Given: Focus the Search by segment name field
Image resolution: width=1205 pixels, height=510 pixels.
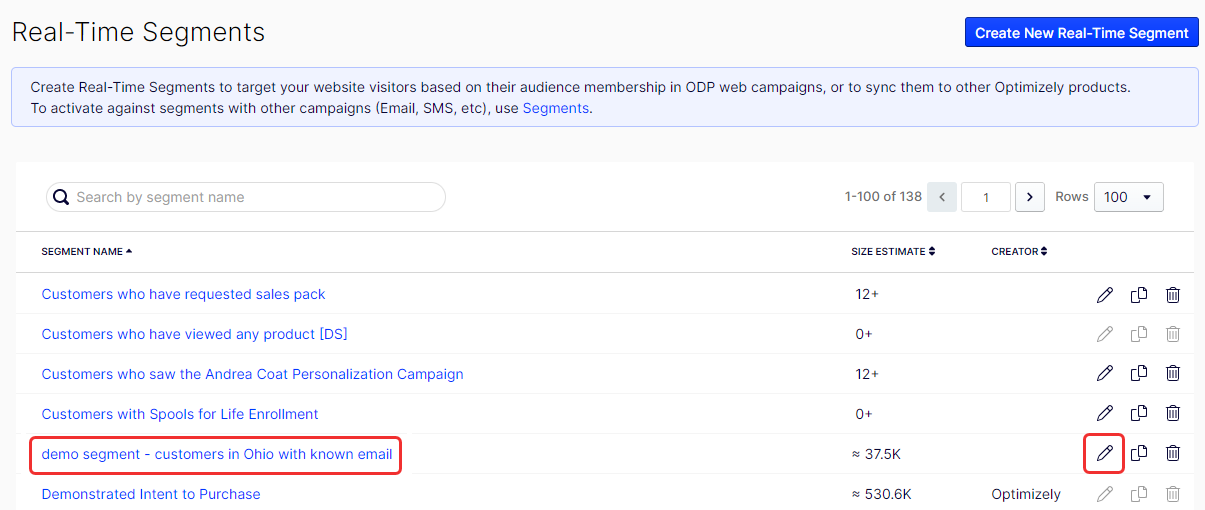Looking at the screenshot, I should [x=246, y=197].
